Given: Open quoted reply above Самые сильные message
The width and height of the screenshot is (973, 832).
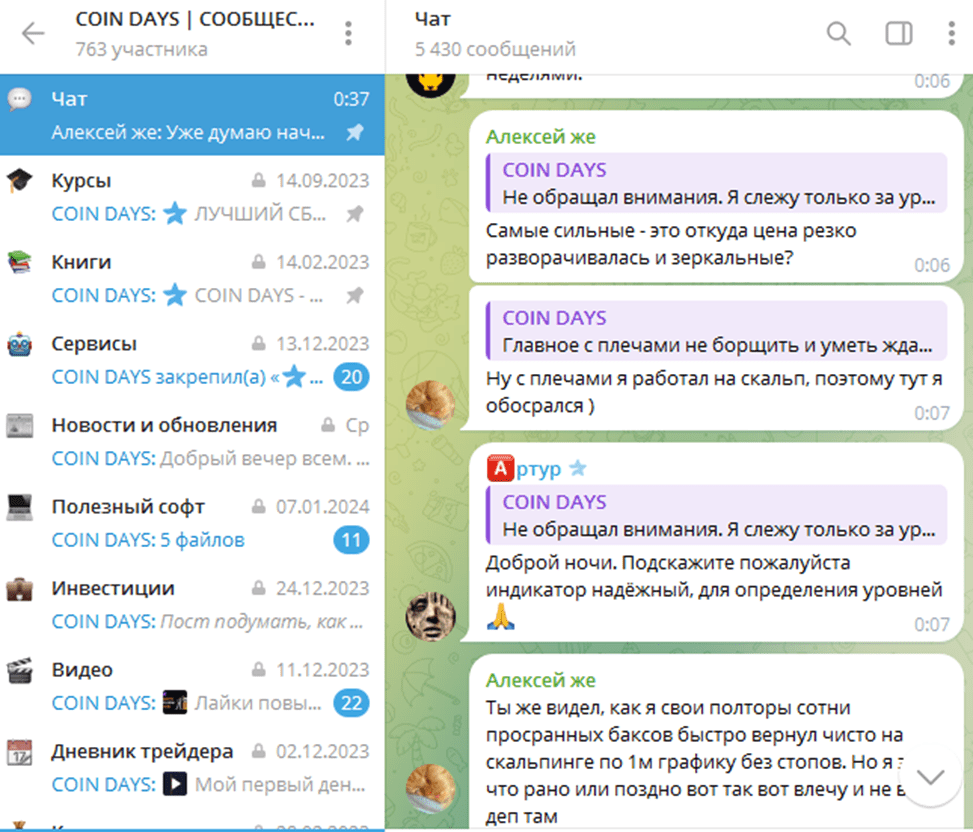Looking at the screenshot, I should (x=717, y=184).
